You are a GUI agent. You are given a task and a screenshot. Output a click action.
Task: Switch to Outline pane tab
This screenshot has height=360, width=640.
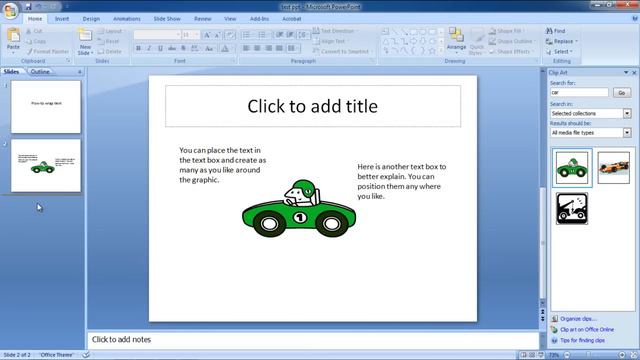point(40,71)
